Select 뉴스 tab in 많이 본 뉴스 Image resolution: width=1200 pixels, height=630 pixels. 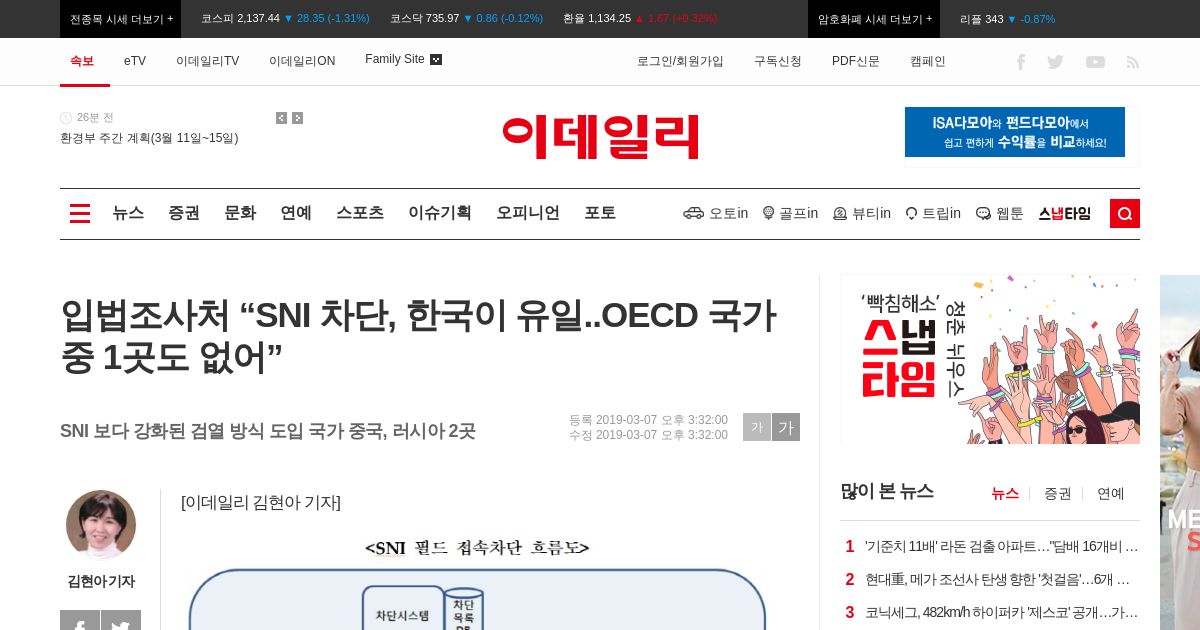pos(1005,493)
